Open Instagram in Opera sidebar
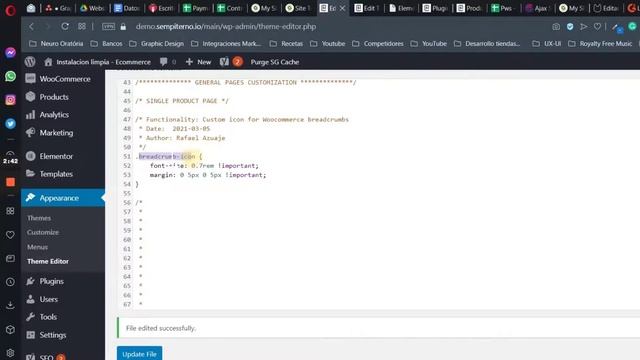This screenshot has width=640, height=360. pos(10,100)
